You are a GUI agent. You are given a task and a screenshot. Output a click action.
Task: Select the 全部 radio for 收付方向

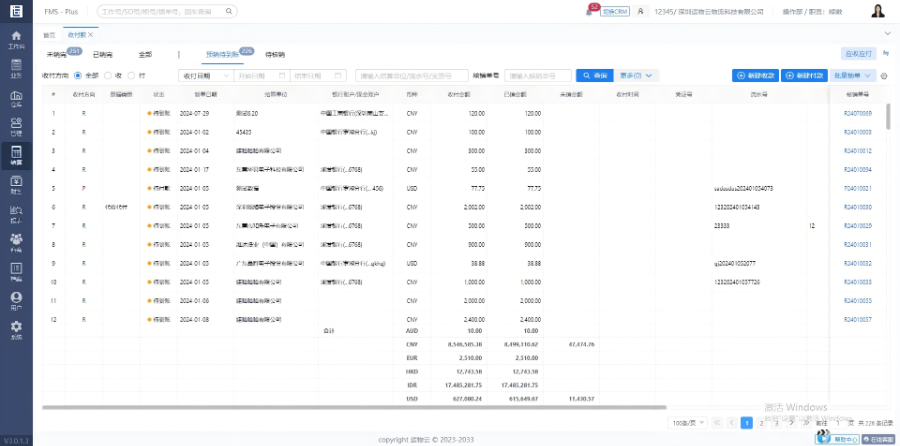click(79, 75)
